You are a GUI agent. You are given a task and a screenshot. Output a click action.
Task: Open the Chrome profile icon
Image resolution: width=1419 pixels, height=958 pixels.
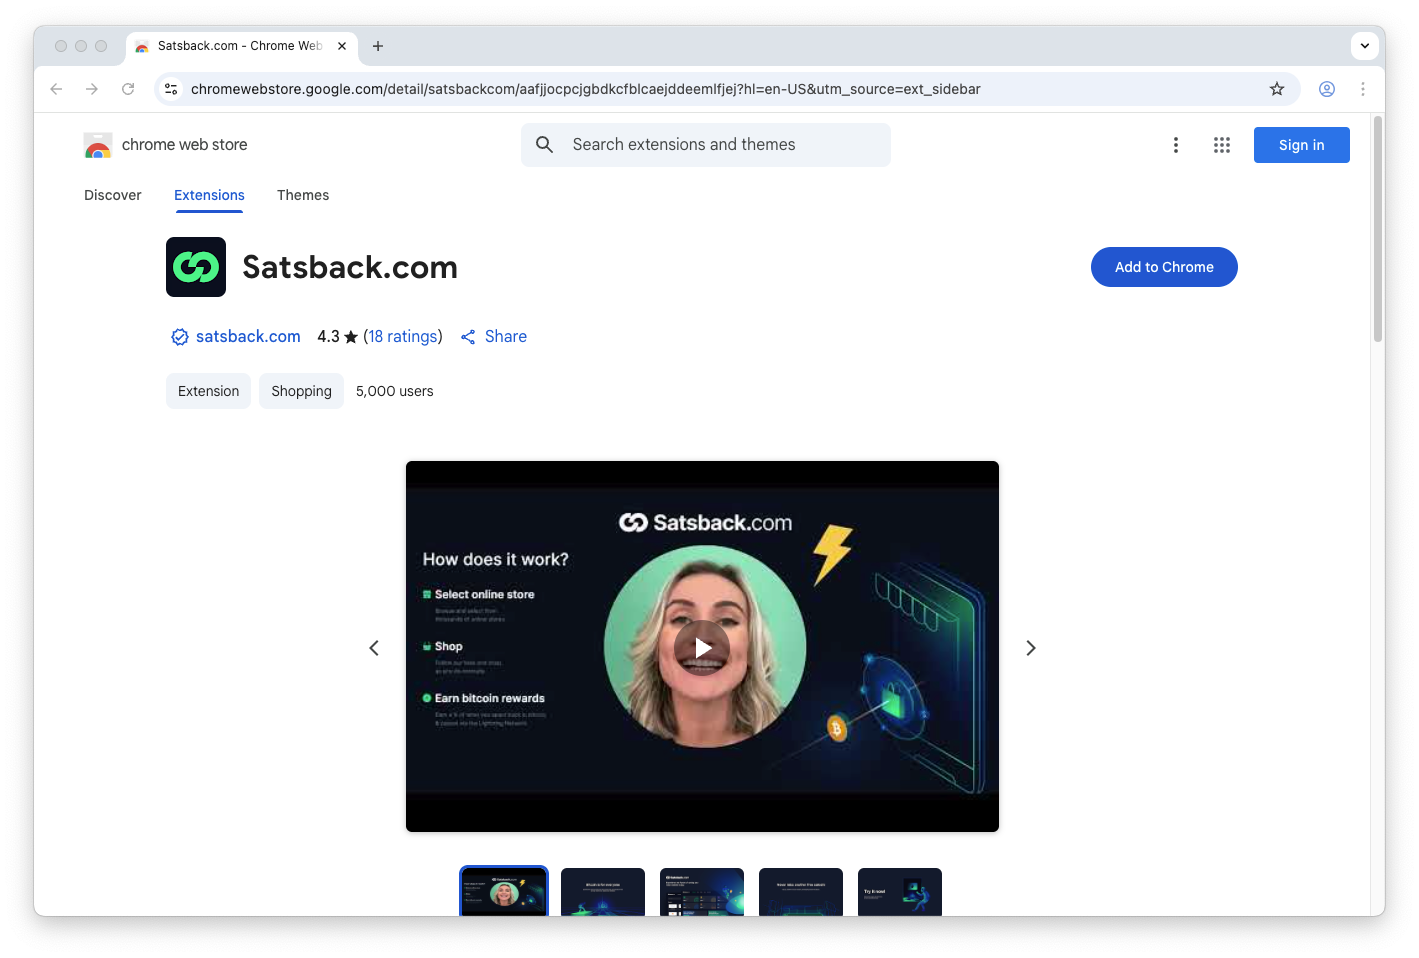1327,89
